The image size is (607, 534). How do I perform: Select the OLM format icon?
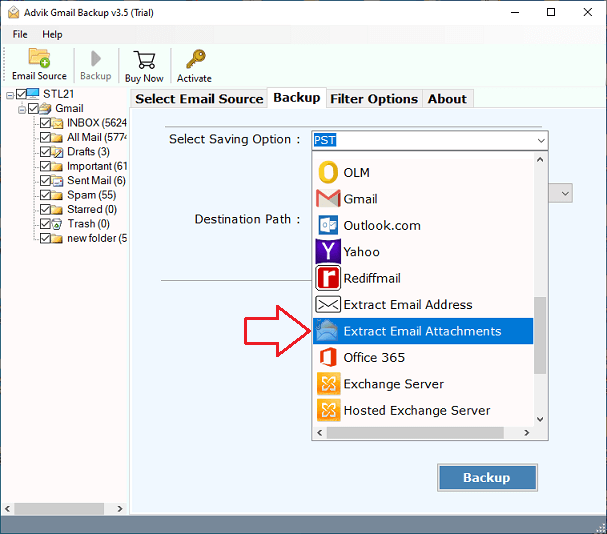click(x=328, y=172)
